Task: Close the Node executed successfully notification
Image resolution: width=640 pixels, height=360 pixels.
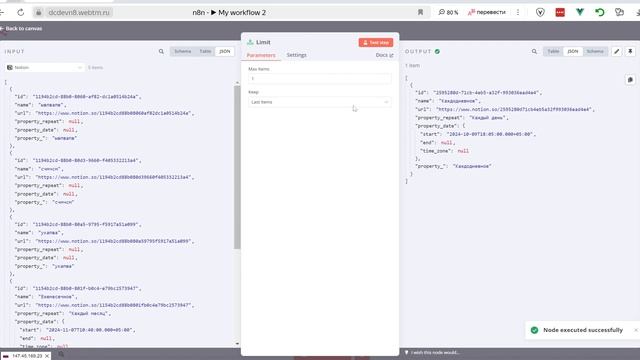Action: (x=636, y=330)
